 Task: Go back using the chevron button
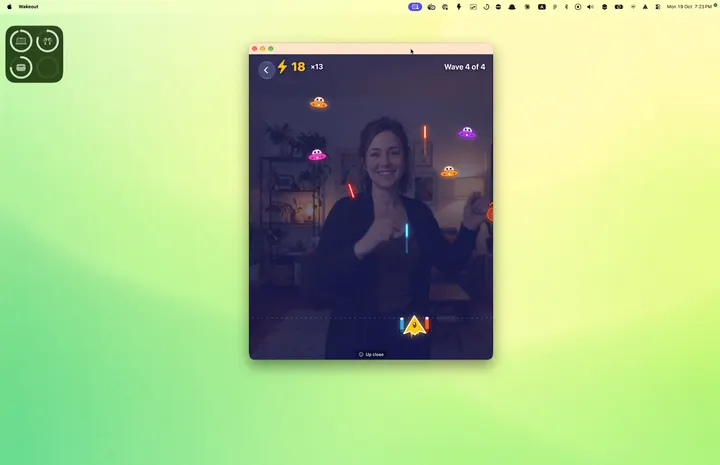(266, 70)
